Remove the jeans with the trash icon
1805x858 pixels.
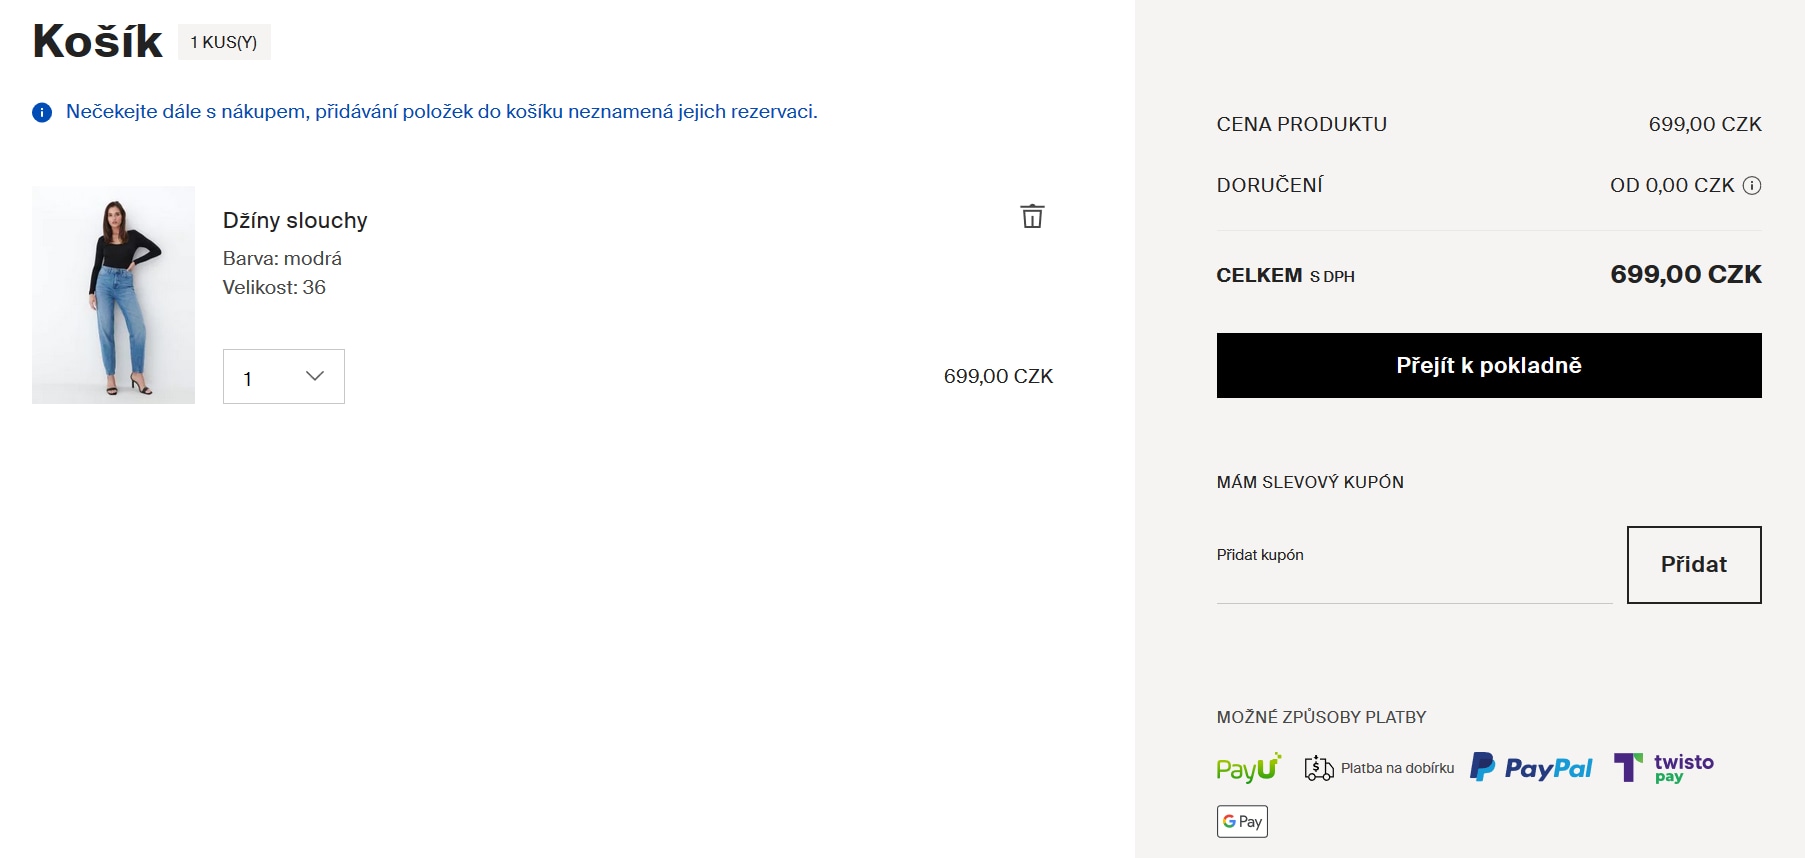click(1032, 216)
